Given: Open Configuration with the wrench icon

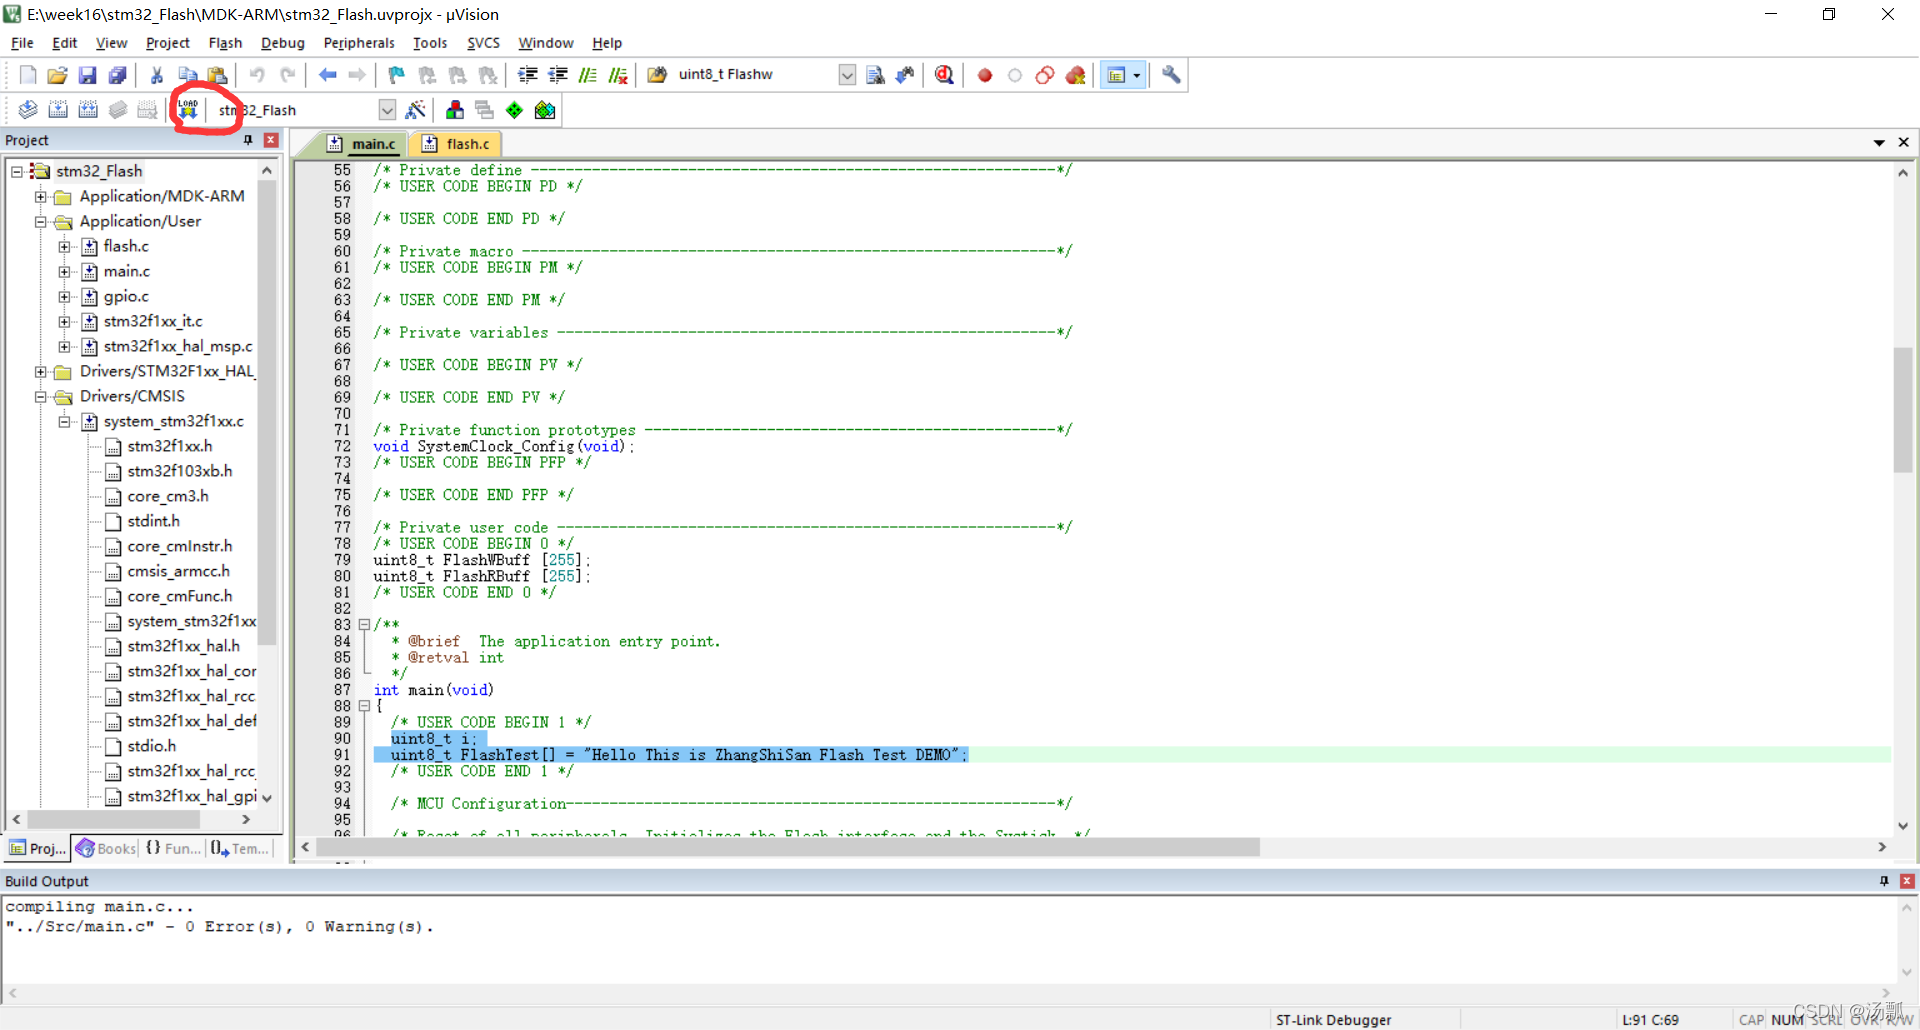Looking at the screenshot, I should [1171, 75].
